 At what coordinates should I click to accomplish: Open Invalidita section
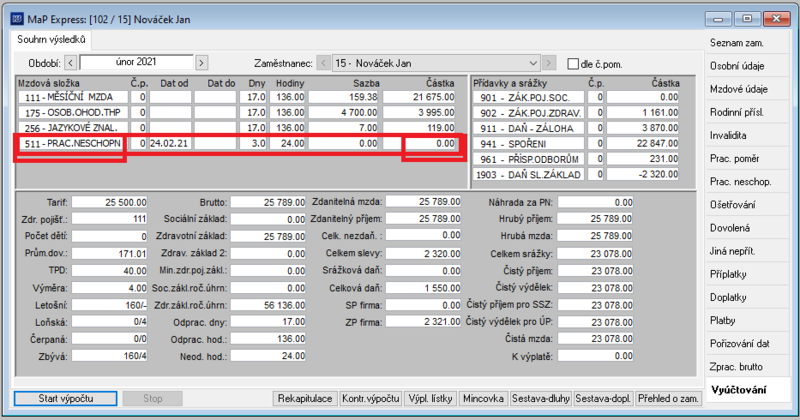click(747, 135)
